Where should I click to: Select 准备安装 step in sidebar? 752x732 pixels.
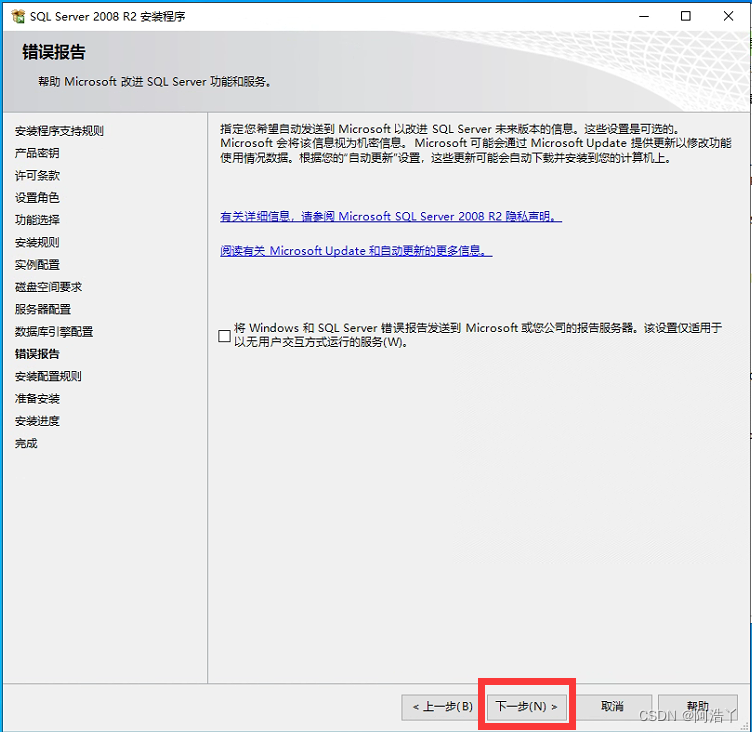click(x=37, y=399)
